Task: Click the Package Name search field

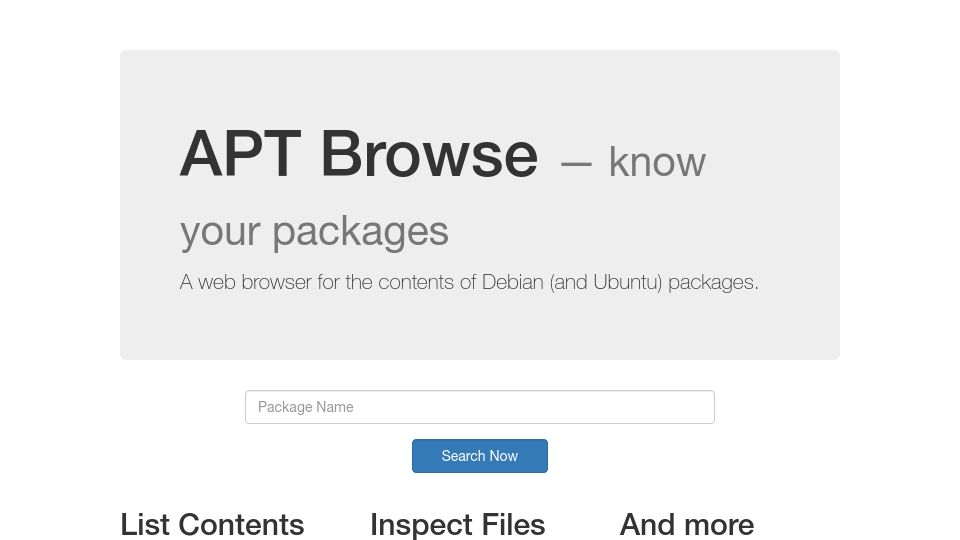Action: coord(479,407)
